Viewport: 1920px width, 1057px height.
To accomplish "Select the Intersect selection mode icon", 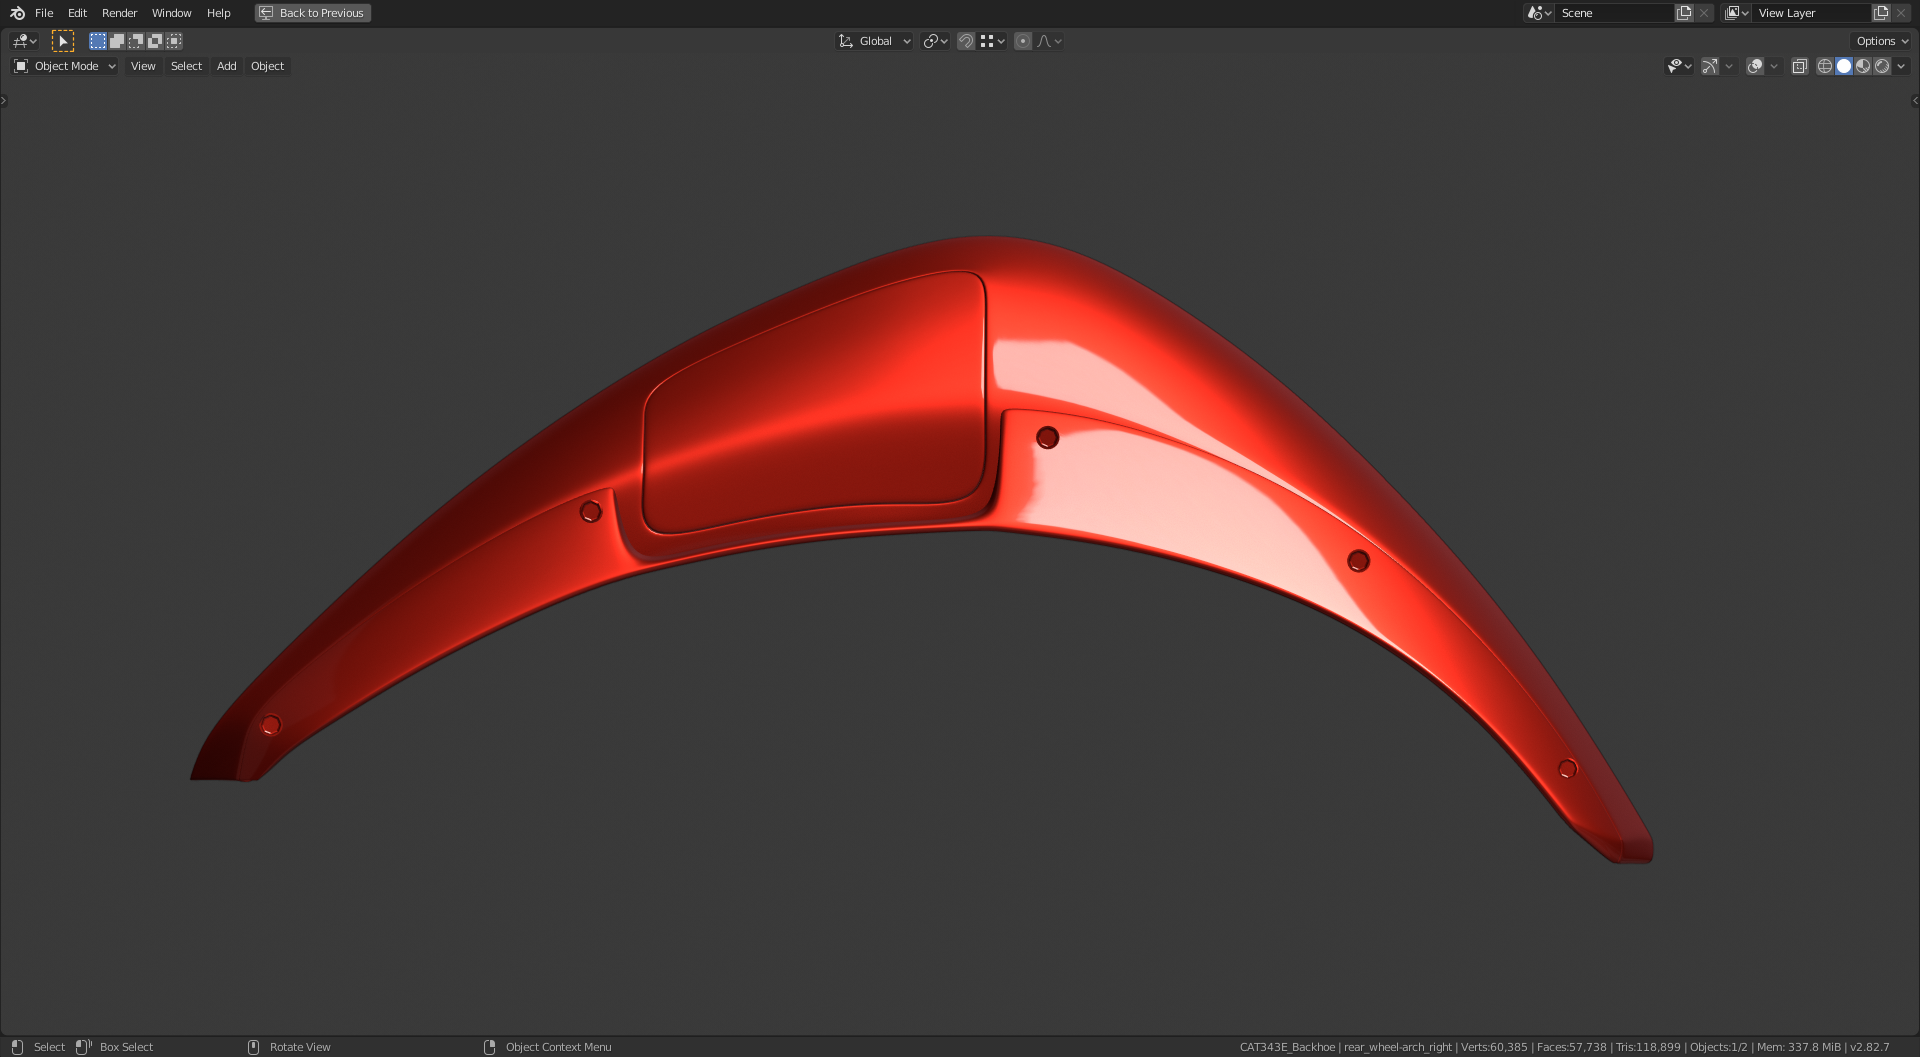I will [174, 41].
